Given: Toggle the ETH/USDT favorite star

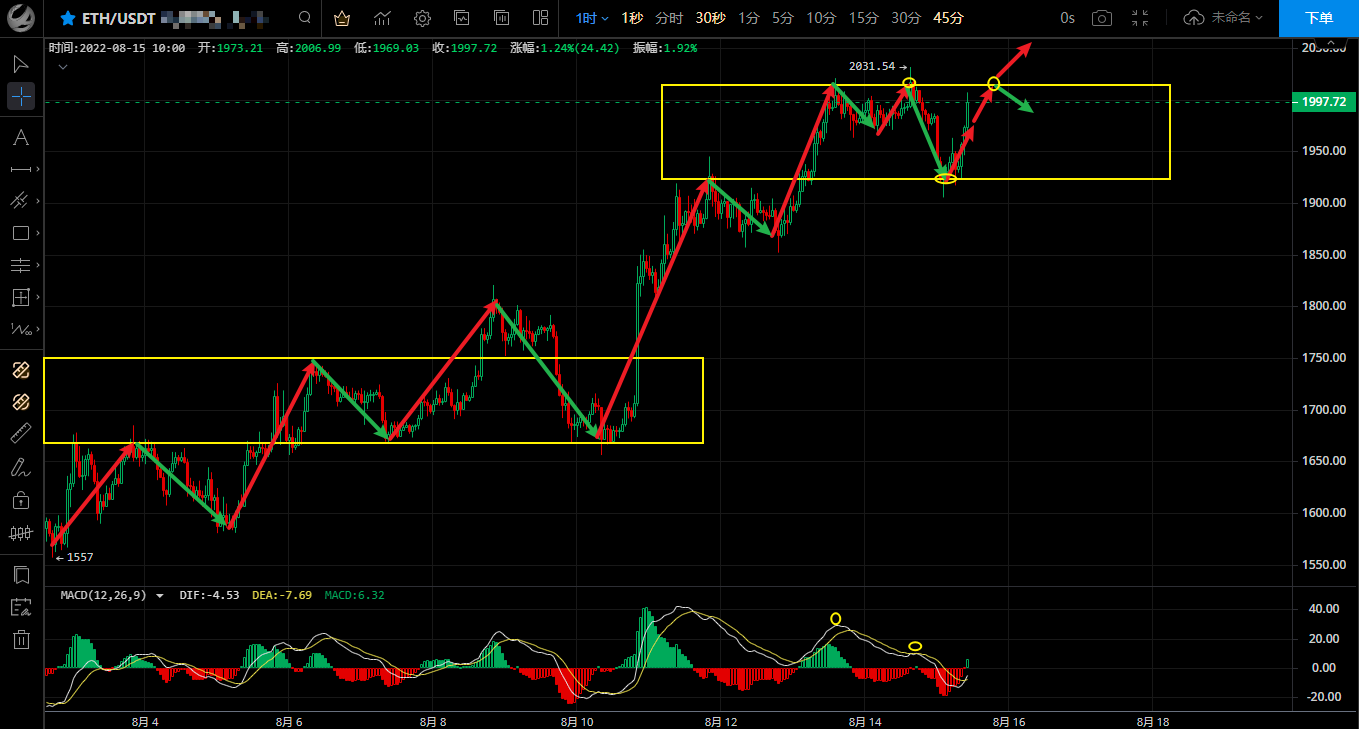Looking at the screenshot, I should point(68,18).
